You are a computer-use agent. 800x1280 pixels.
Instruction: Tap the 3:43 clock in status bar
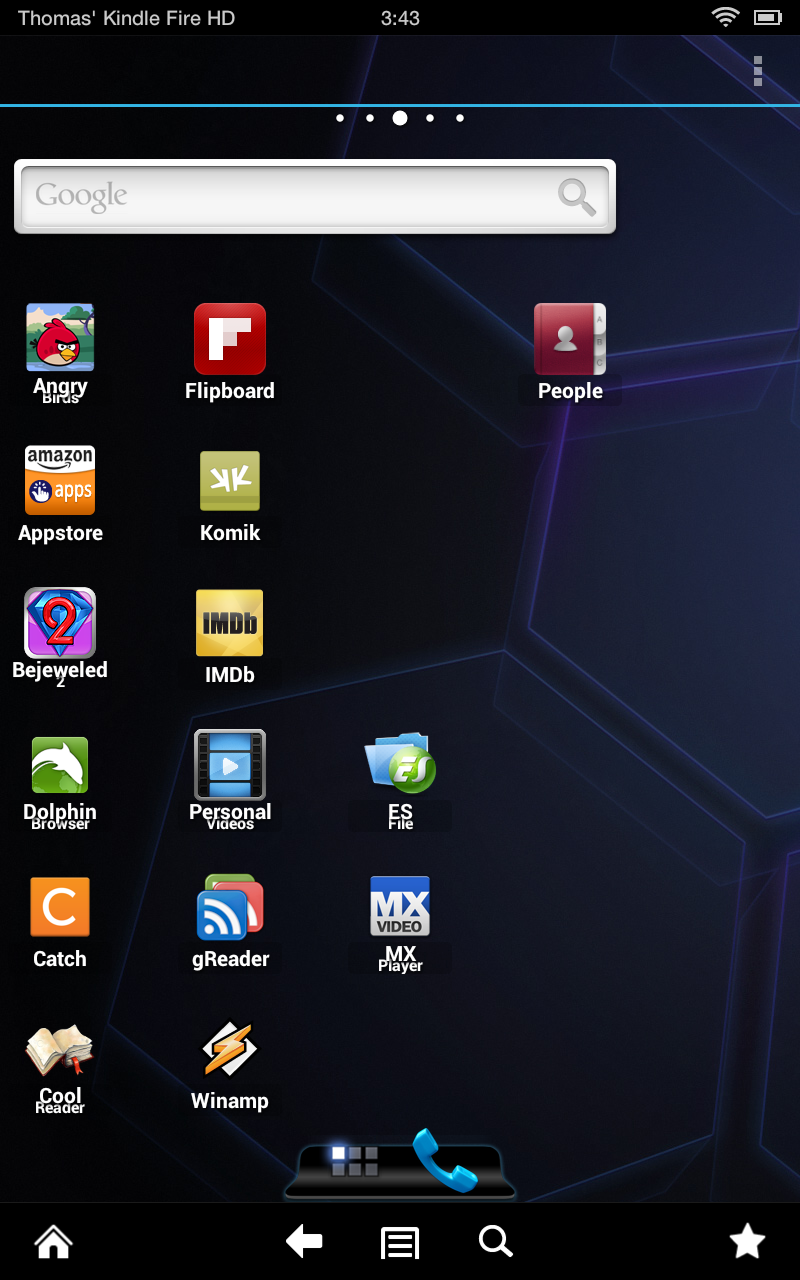pyautogui.click(x=400, y=18)
